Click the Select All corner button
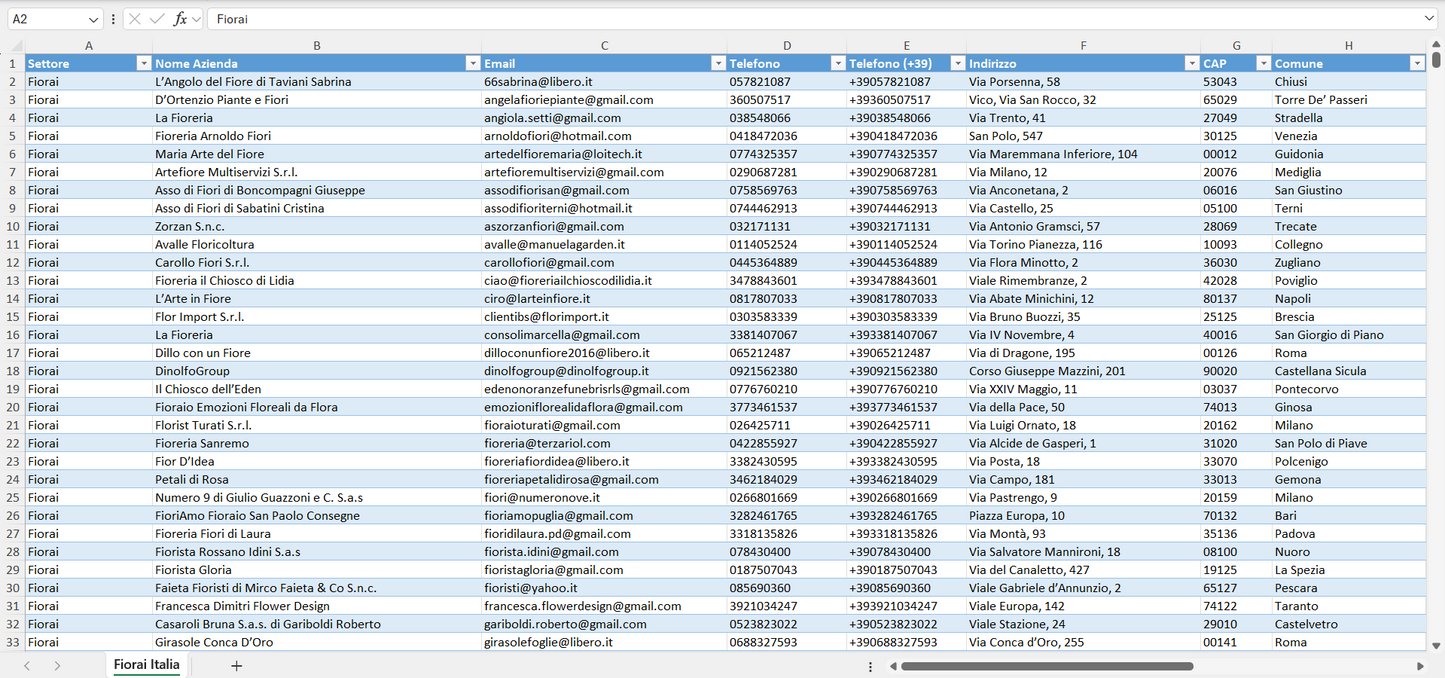 coord(13,46)
